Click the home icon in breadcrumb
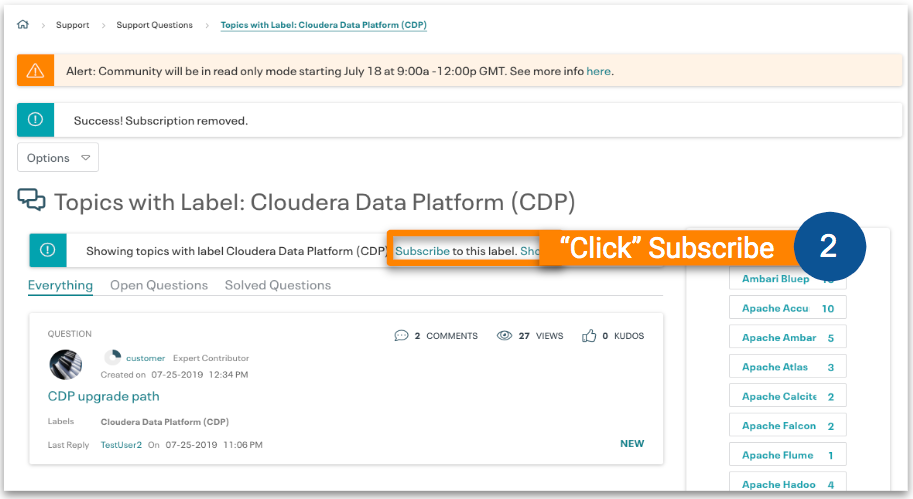913x499 pixels. pos(23,25)
